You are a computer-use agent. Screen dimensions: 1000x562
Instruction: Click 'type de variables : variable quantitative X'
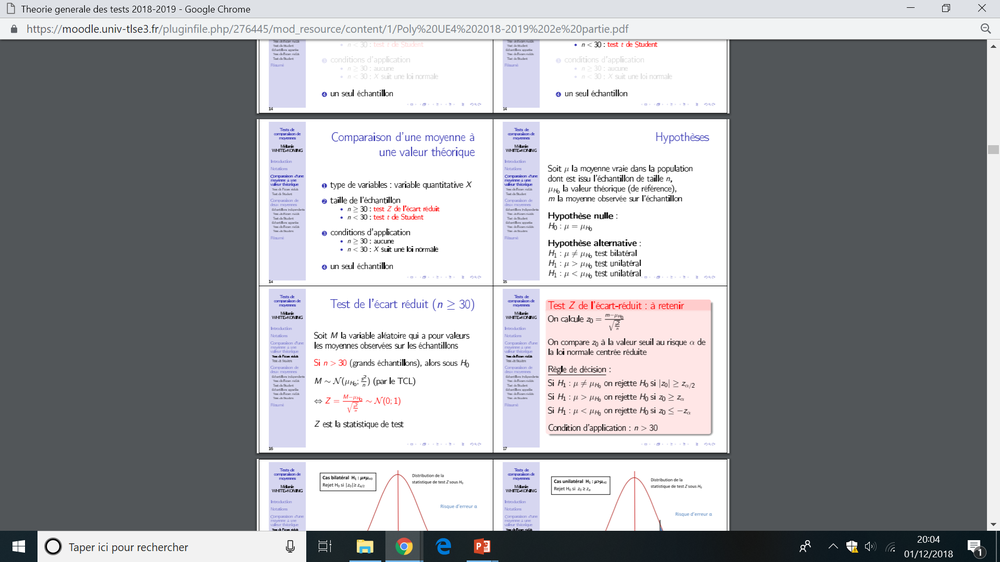401,185
